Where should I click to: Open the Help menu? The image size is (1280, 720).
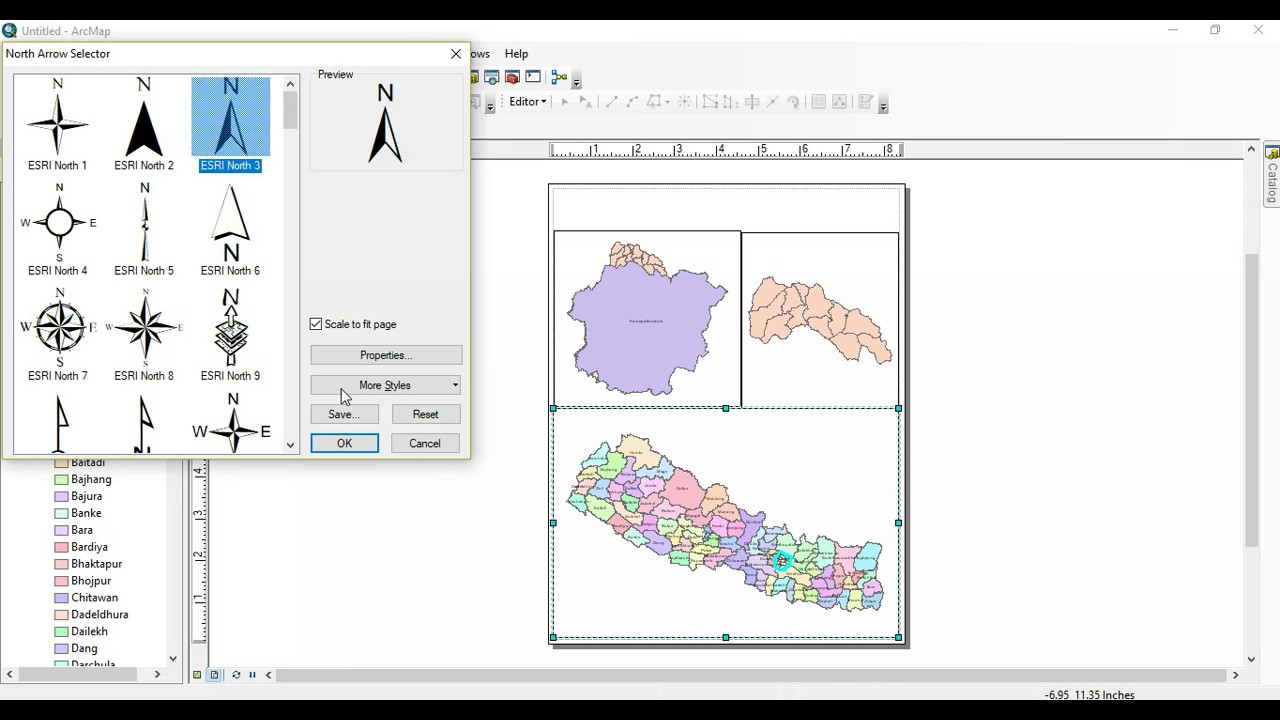[516, 54]
